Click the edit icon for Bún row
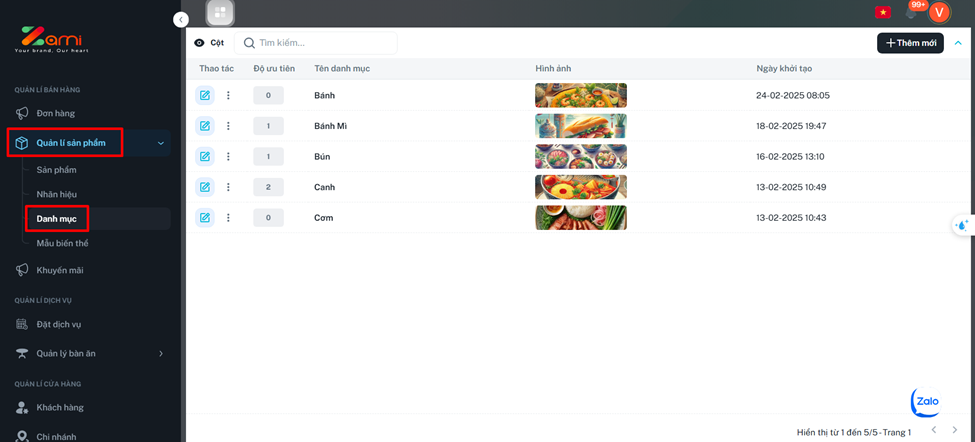975x442 pixels. click(204, 157)
